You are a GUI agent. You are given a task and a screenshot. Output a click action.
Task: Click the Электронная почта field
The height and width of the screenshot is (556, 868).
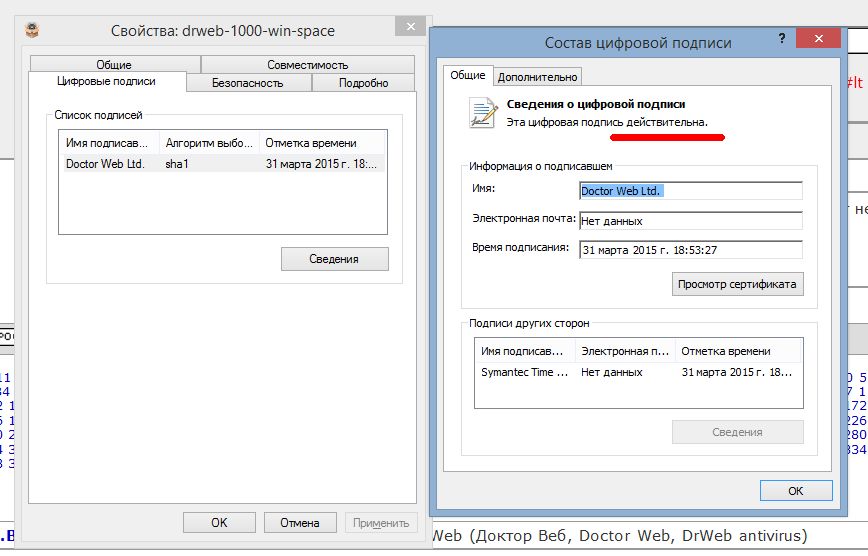coord(690,221)
